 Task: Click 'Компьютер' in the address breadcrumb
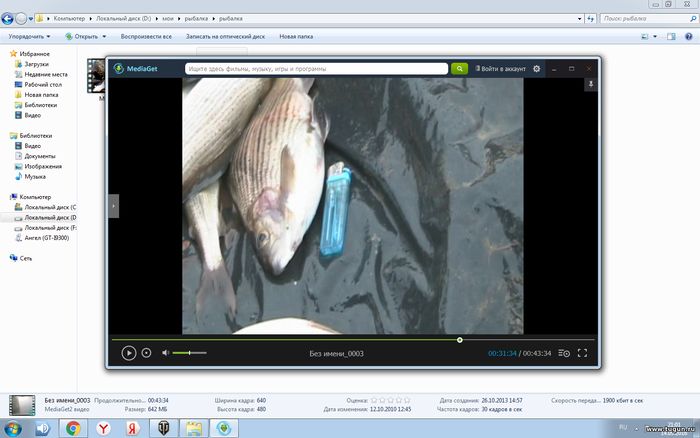(69, 19)
